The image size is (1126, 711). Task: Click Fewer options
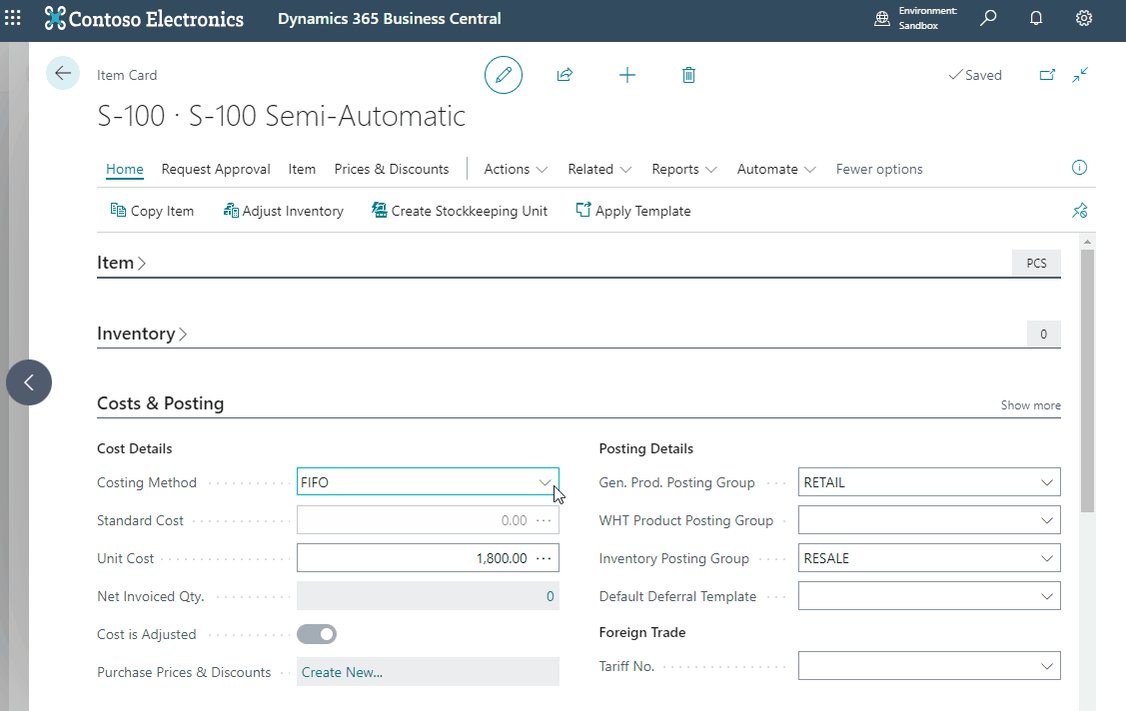click(879, 169)
